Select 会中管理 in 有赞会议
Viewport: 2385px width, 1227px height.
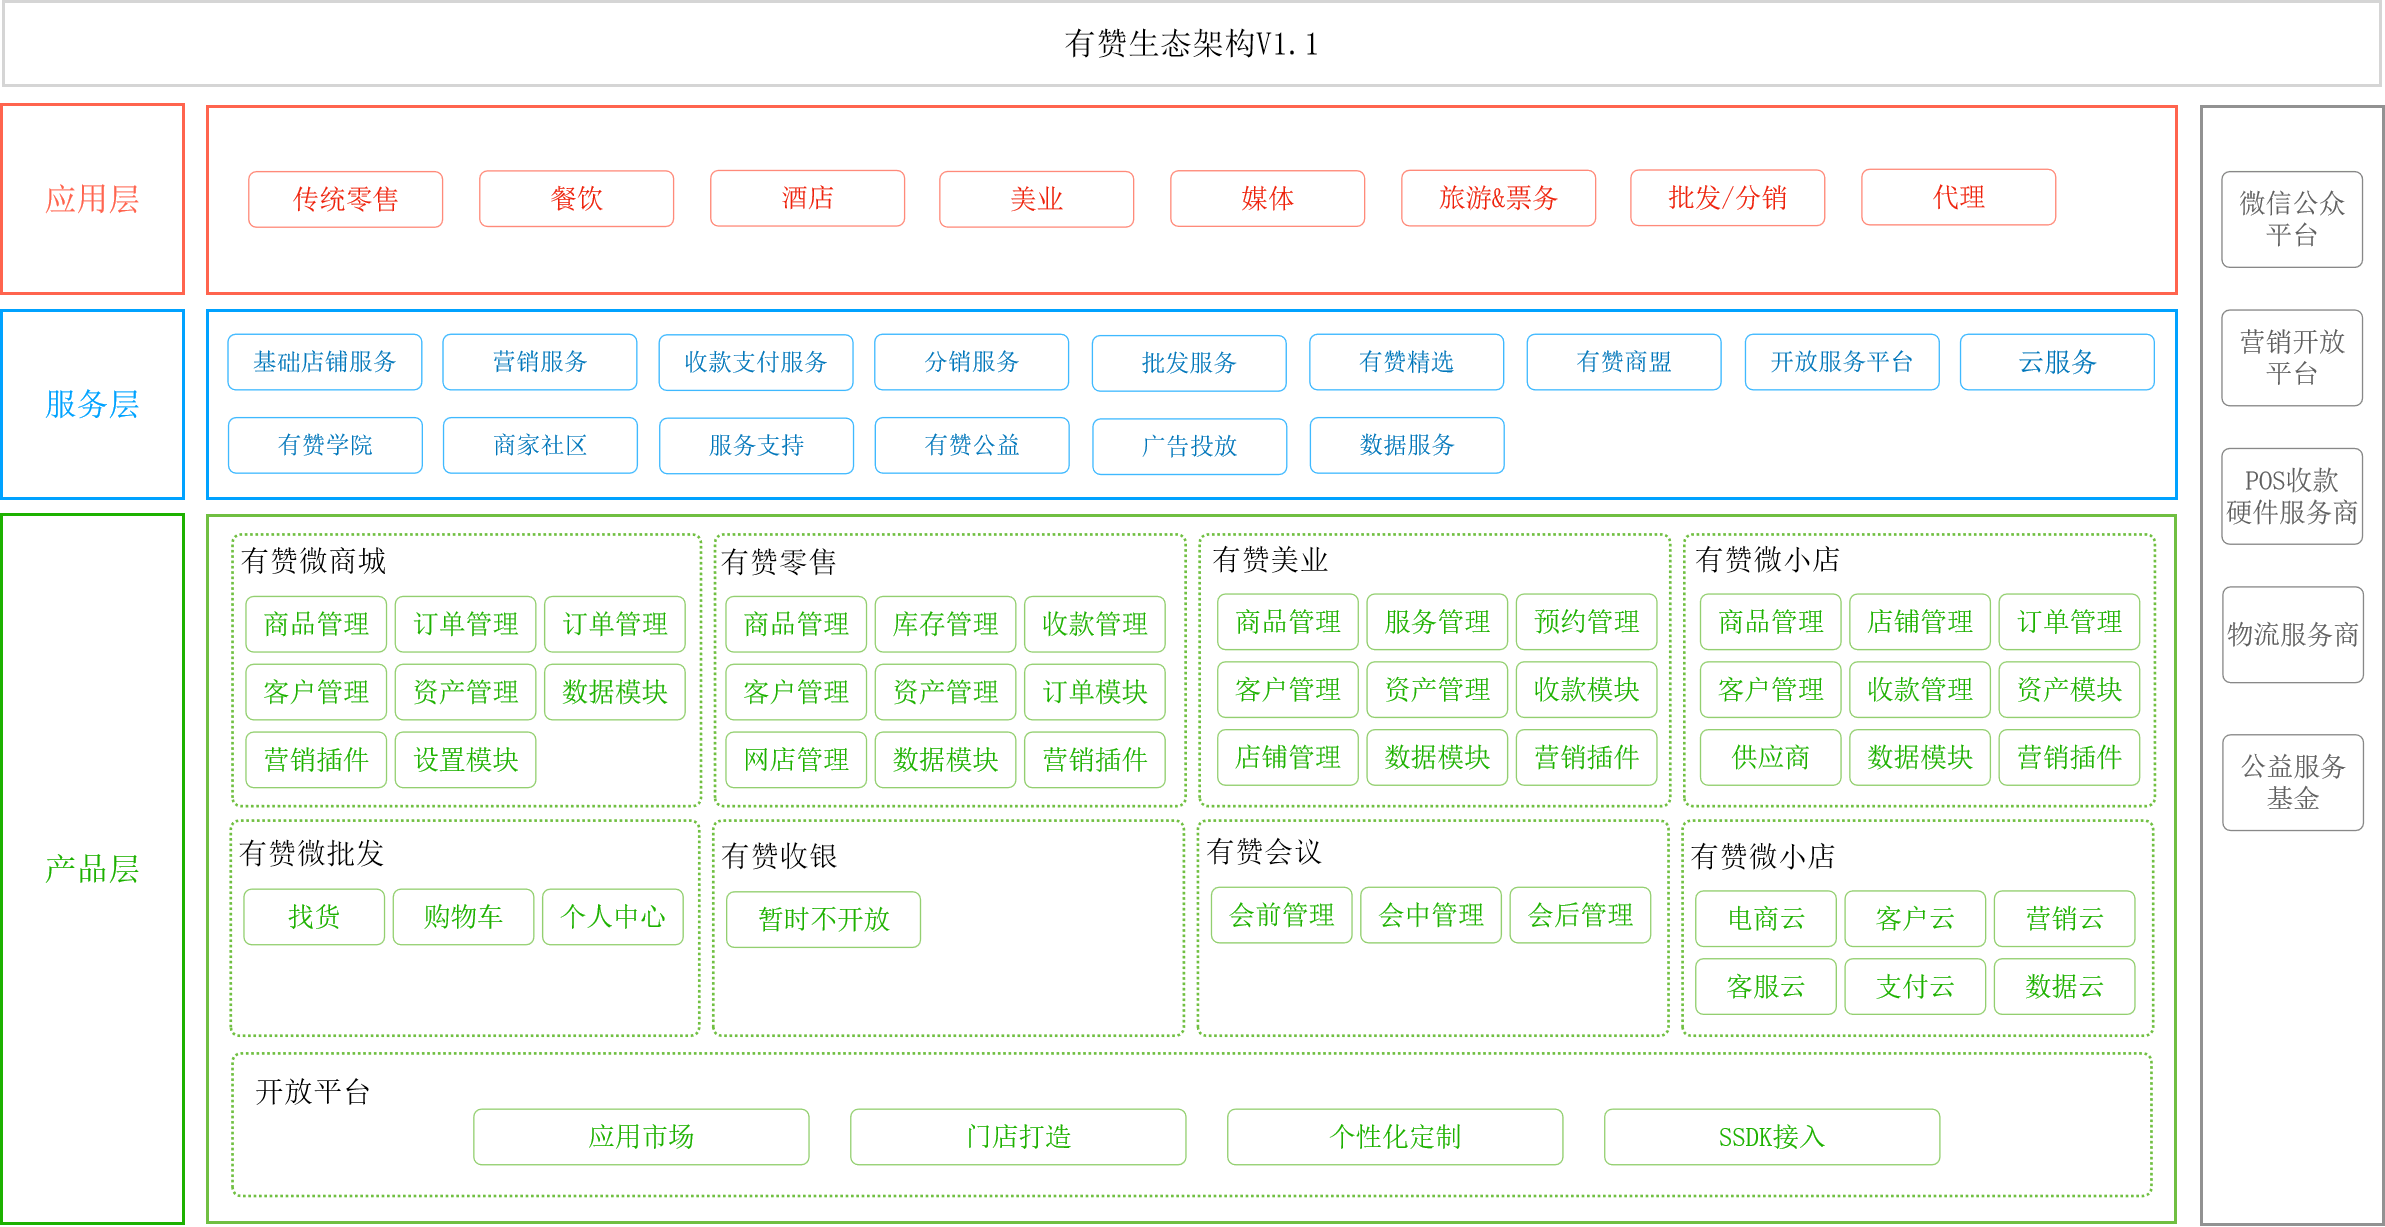pos(1430,915)
